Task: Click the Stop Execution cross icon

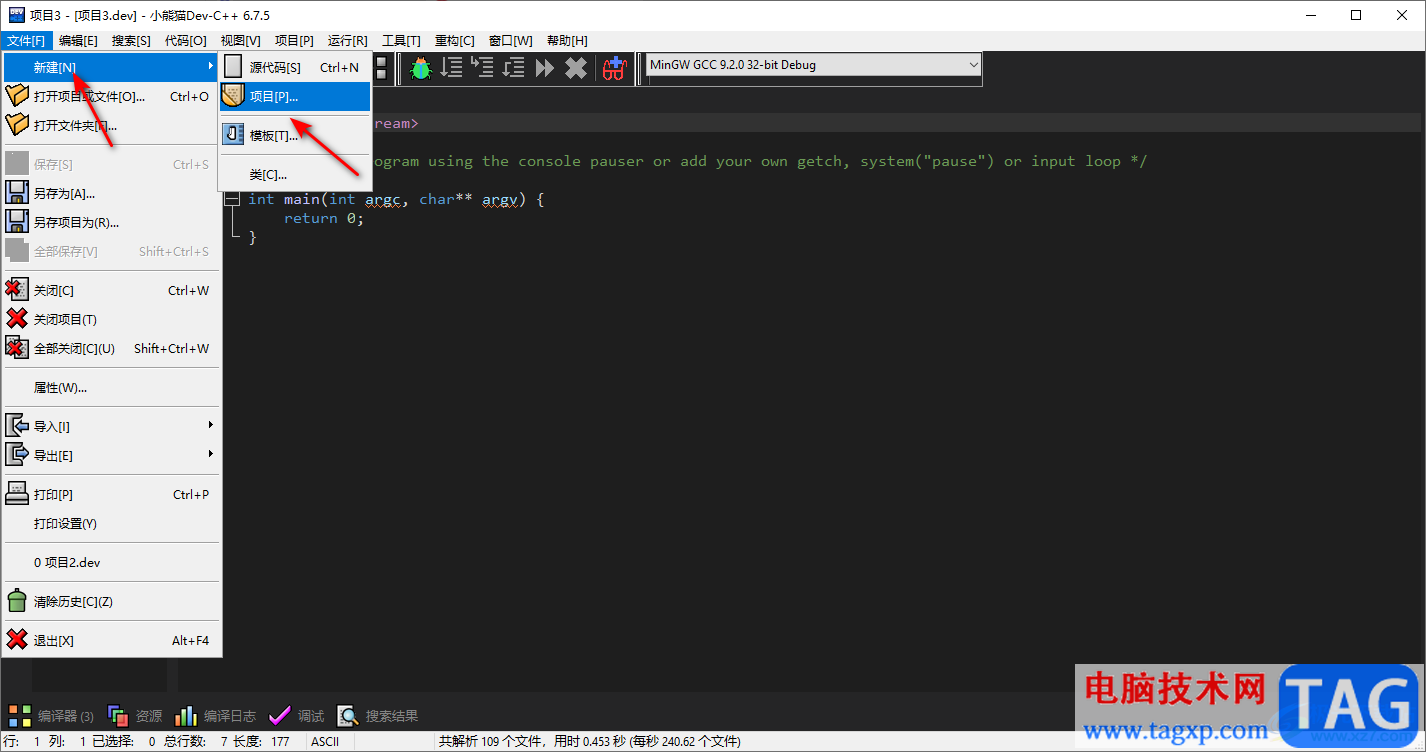Action: [576, 67]
